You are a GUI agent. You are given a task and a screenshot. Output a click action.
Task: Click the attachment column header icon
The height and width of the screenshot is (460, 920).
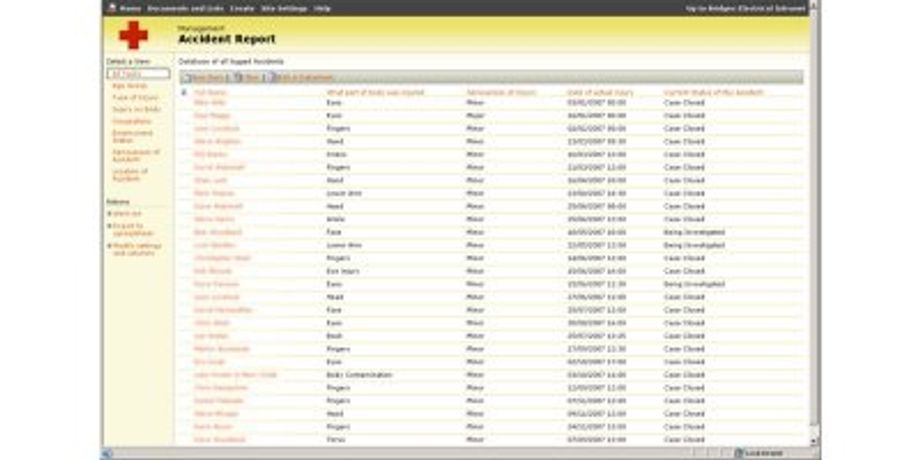[184, 92]
